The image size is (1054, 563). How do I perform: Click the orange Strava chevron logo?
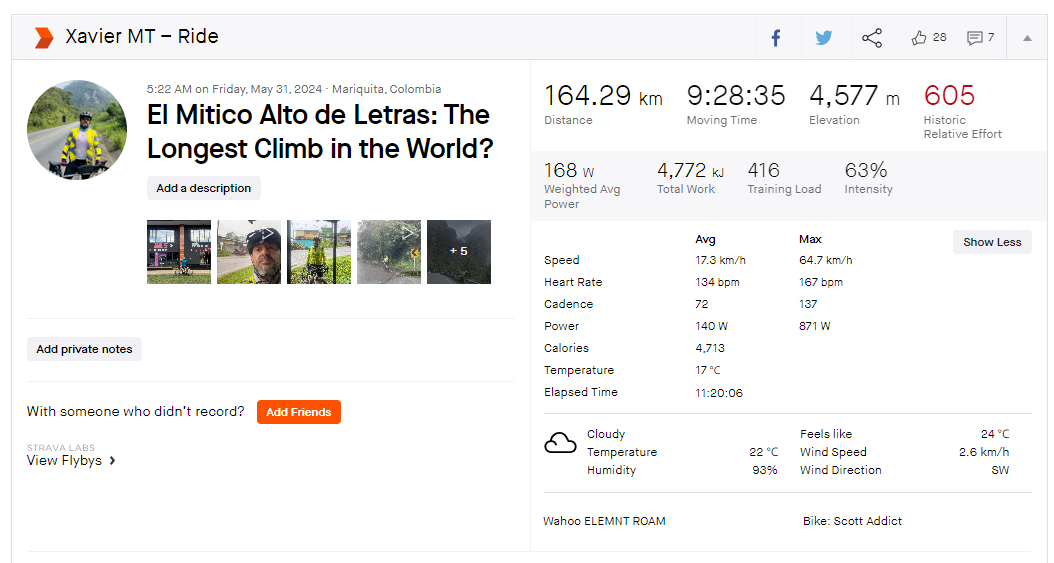tap(44, 38)
